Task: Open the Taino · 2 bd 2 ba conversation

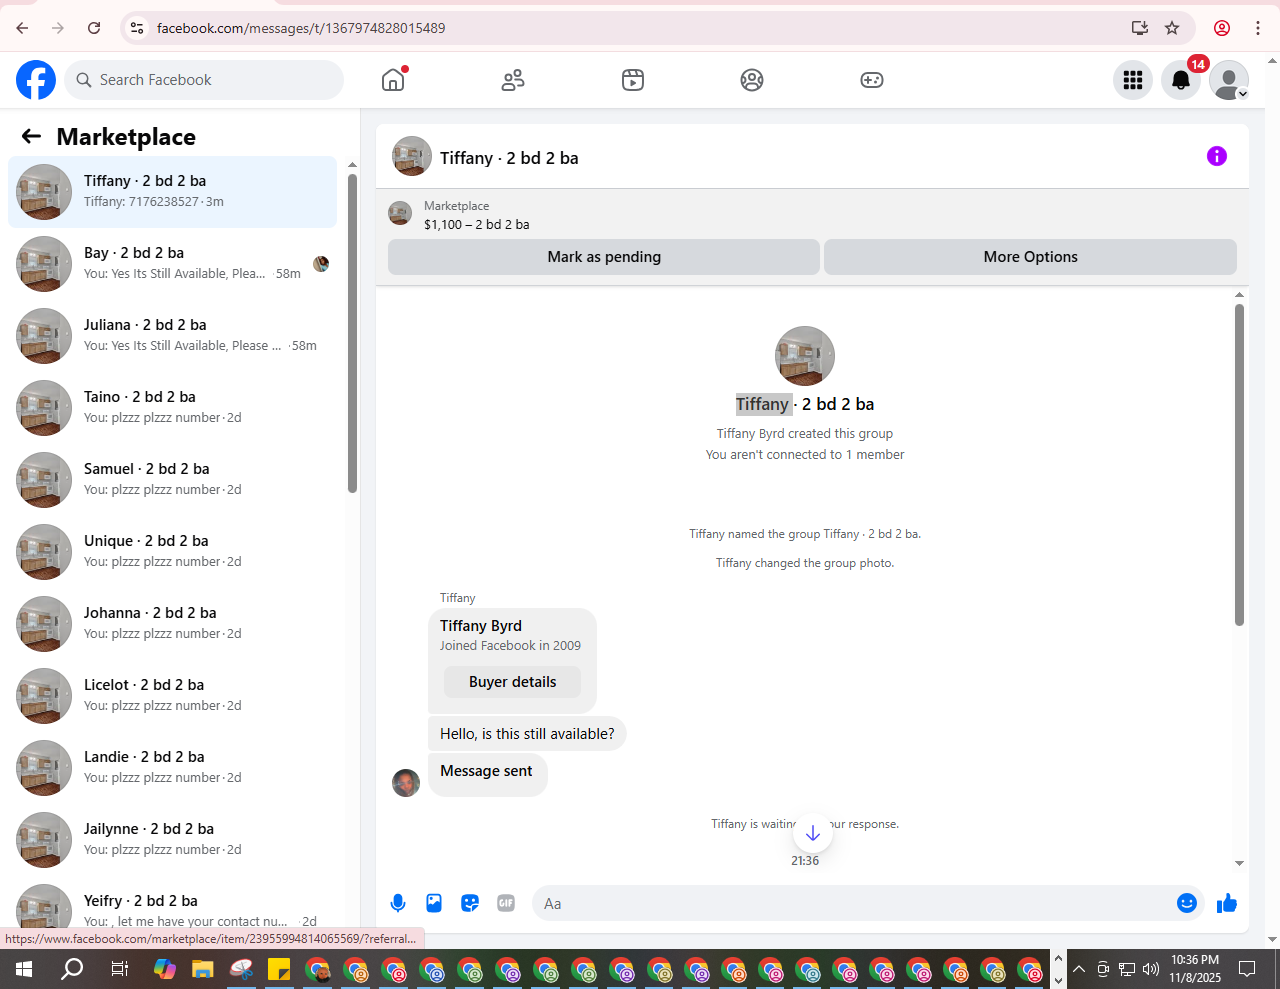Action: pyautogui.click(x=172, y=407)
